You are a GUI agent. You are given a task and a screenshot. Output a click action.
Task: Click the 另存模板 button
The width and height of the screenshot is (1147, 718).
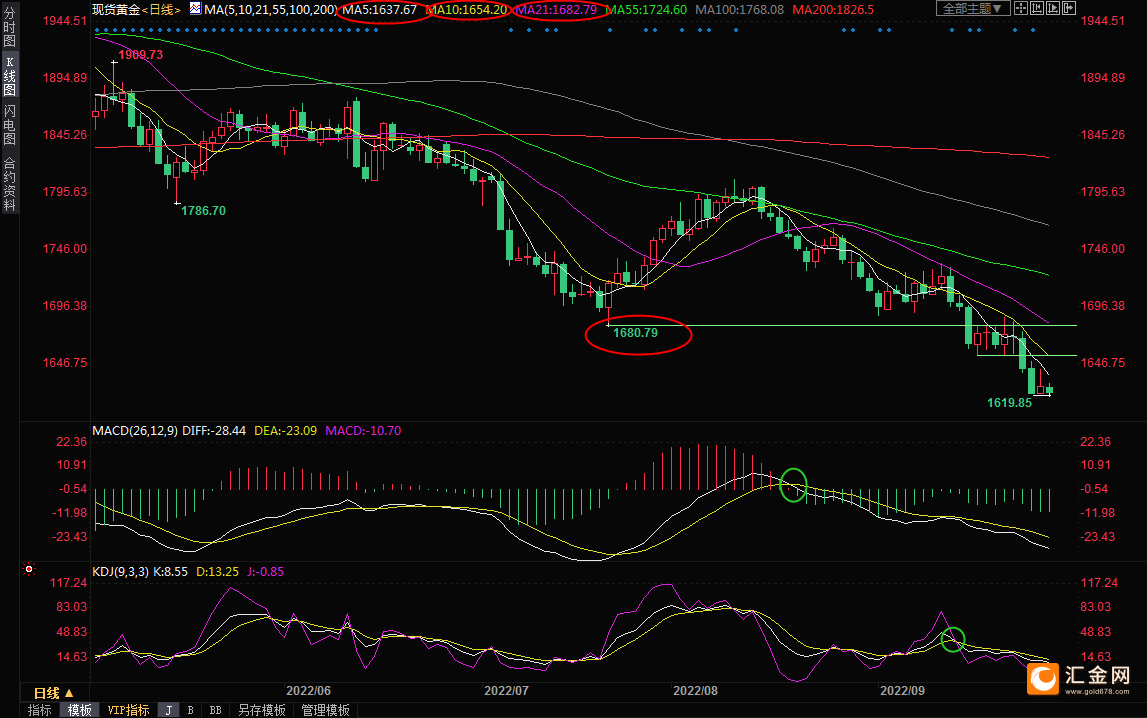click(262, 710)
